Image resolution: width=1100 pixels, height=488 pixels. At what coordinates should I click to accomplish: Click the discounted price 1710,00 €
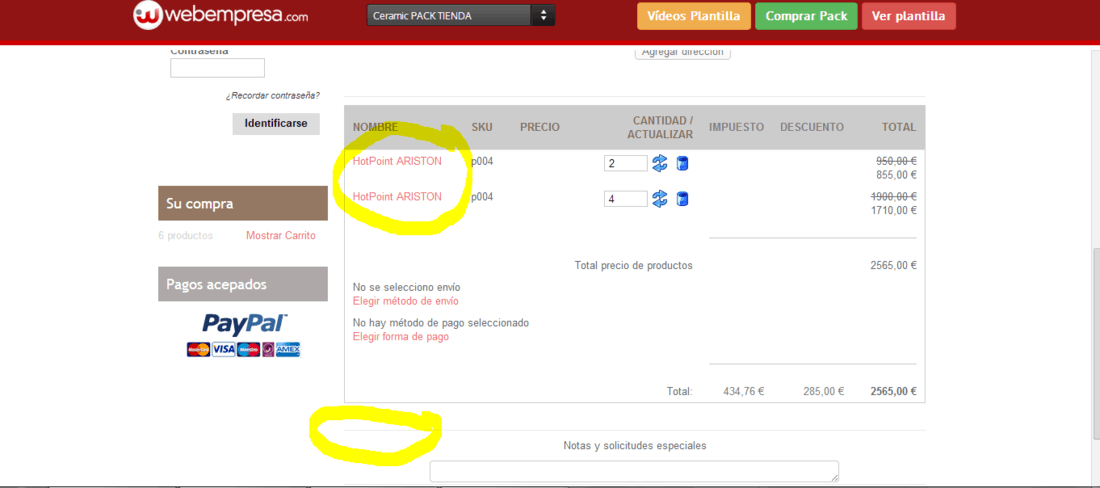coord(894,210)
